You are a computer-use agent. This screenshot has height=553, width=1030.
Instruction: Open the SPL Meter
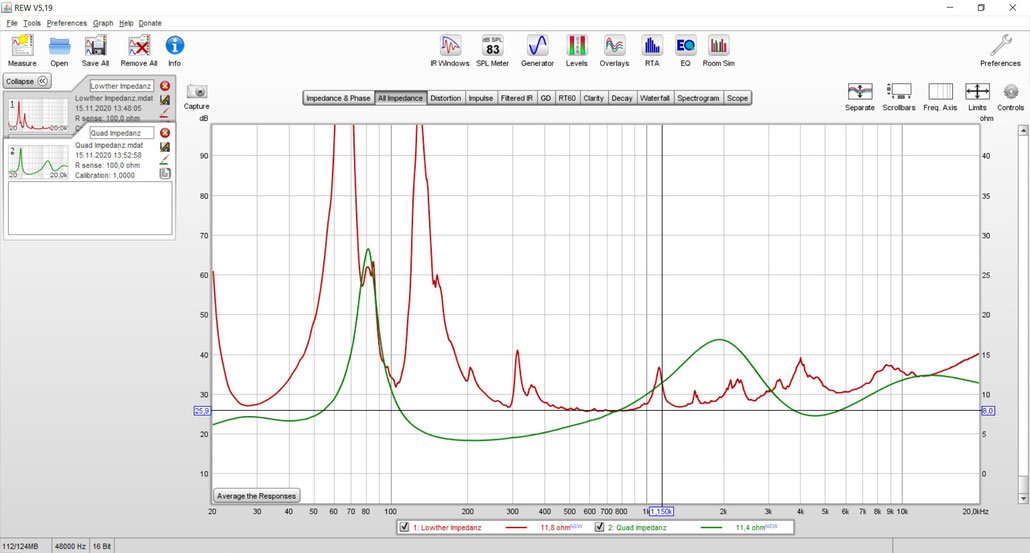pyautogui.click(x=492, y=47)
